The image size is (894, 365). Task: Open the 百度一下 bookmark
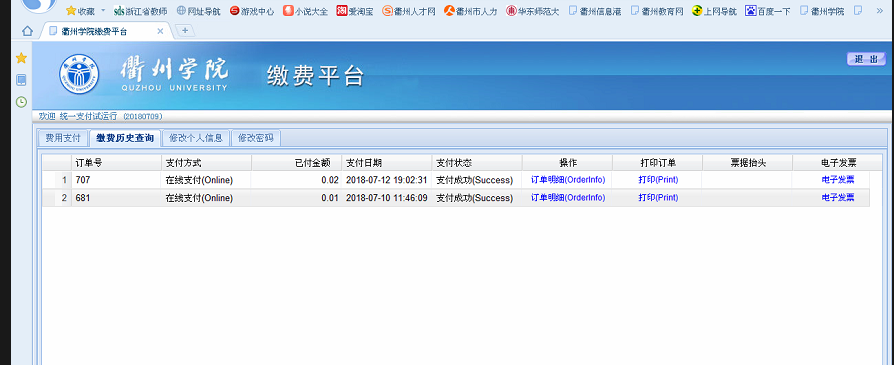point(768,11)
